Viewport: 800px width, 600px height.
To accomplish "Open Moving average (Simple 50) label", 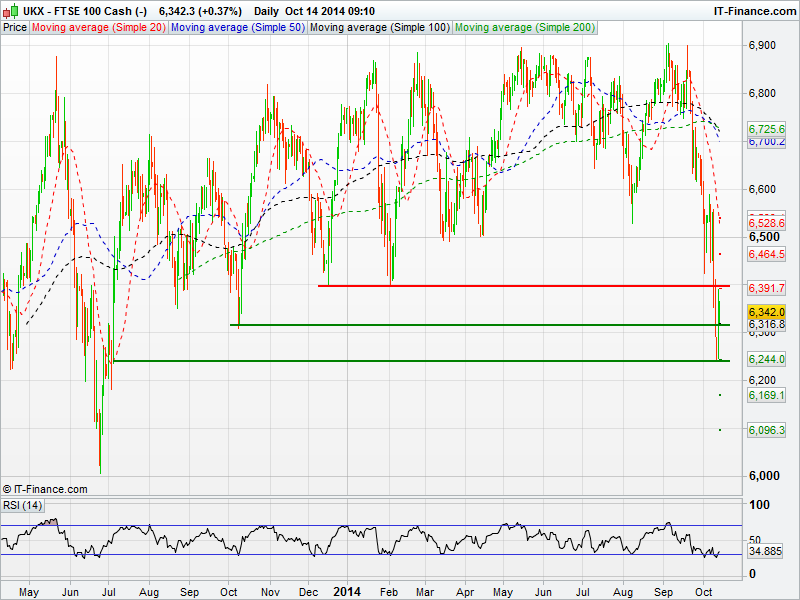I will 236,27.
